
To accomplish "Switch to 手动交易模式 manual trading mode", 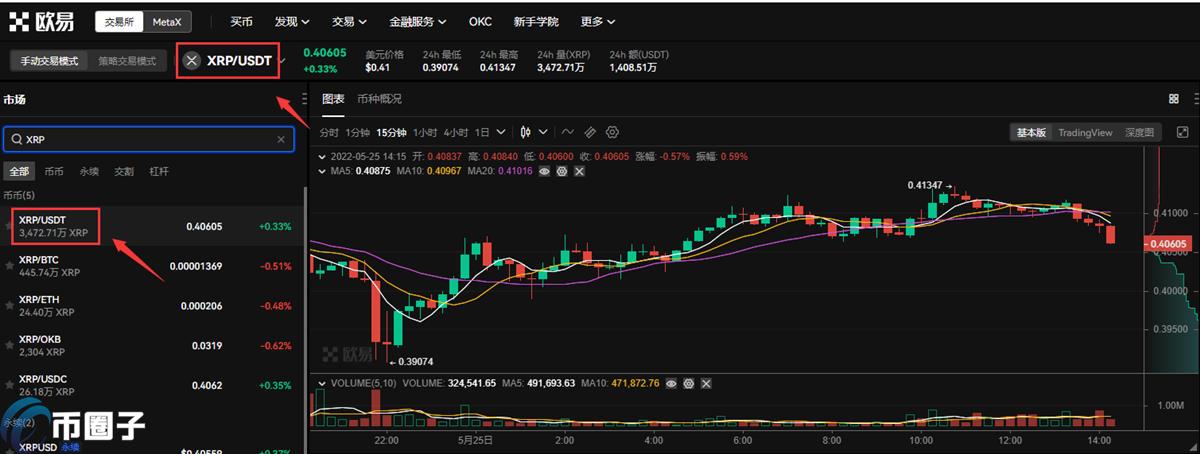I will pyautogui.click(x=49, y=61).
